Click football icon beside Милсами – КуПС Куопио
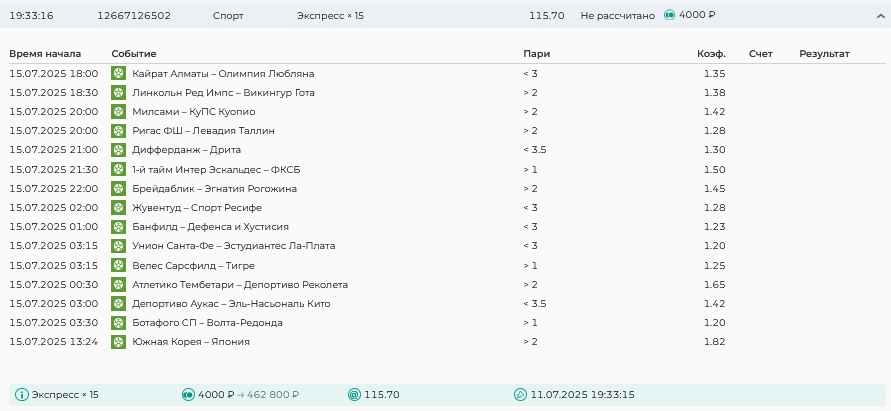This screenshot has height=411, width=891. coord(119,112)
